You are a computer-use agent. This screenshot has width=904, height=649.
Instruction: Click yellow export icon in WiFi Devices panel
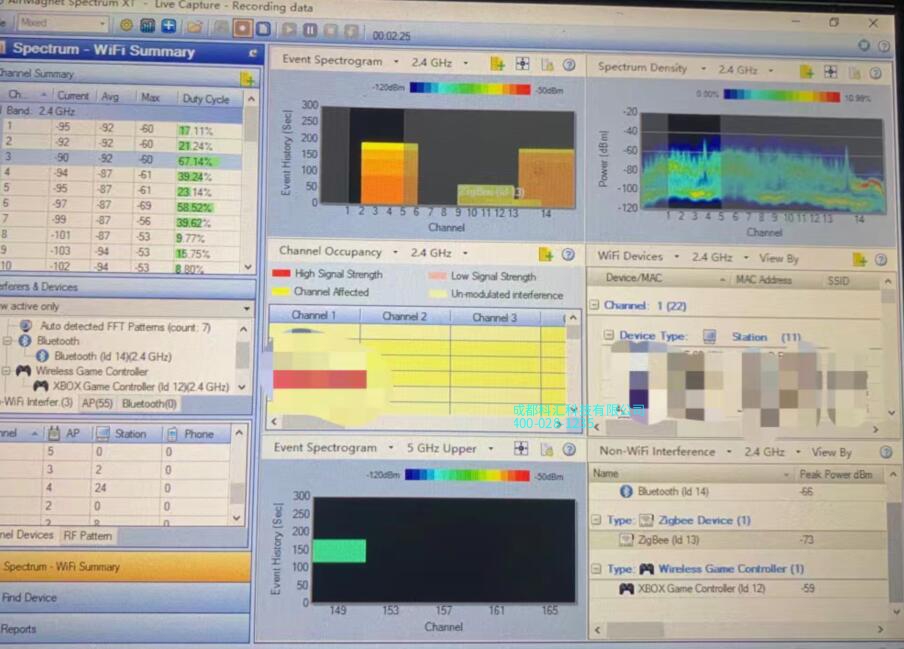tap(859, 259)
